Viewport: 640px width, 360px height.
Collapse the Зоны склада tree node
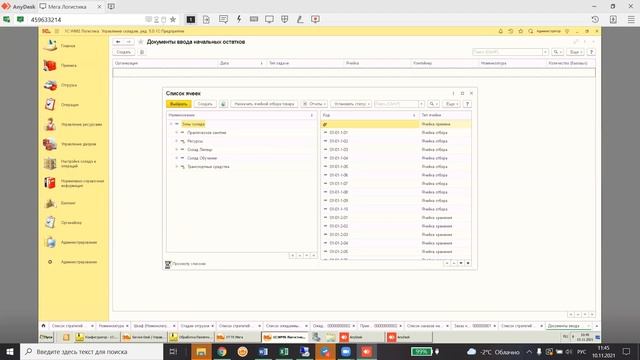coord(171,124)
